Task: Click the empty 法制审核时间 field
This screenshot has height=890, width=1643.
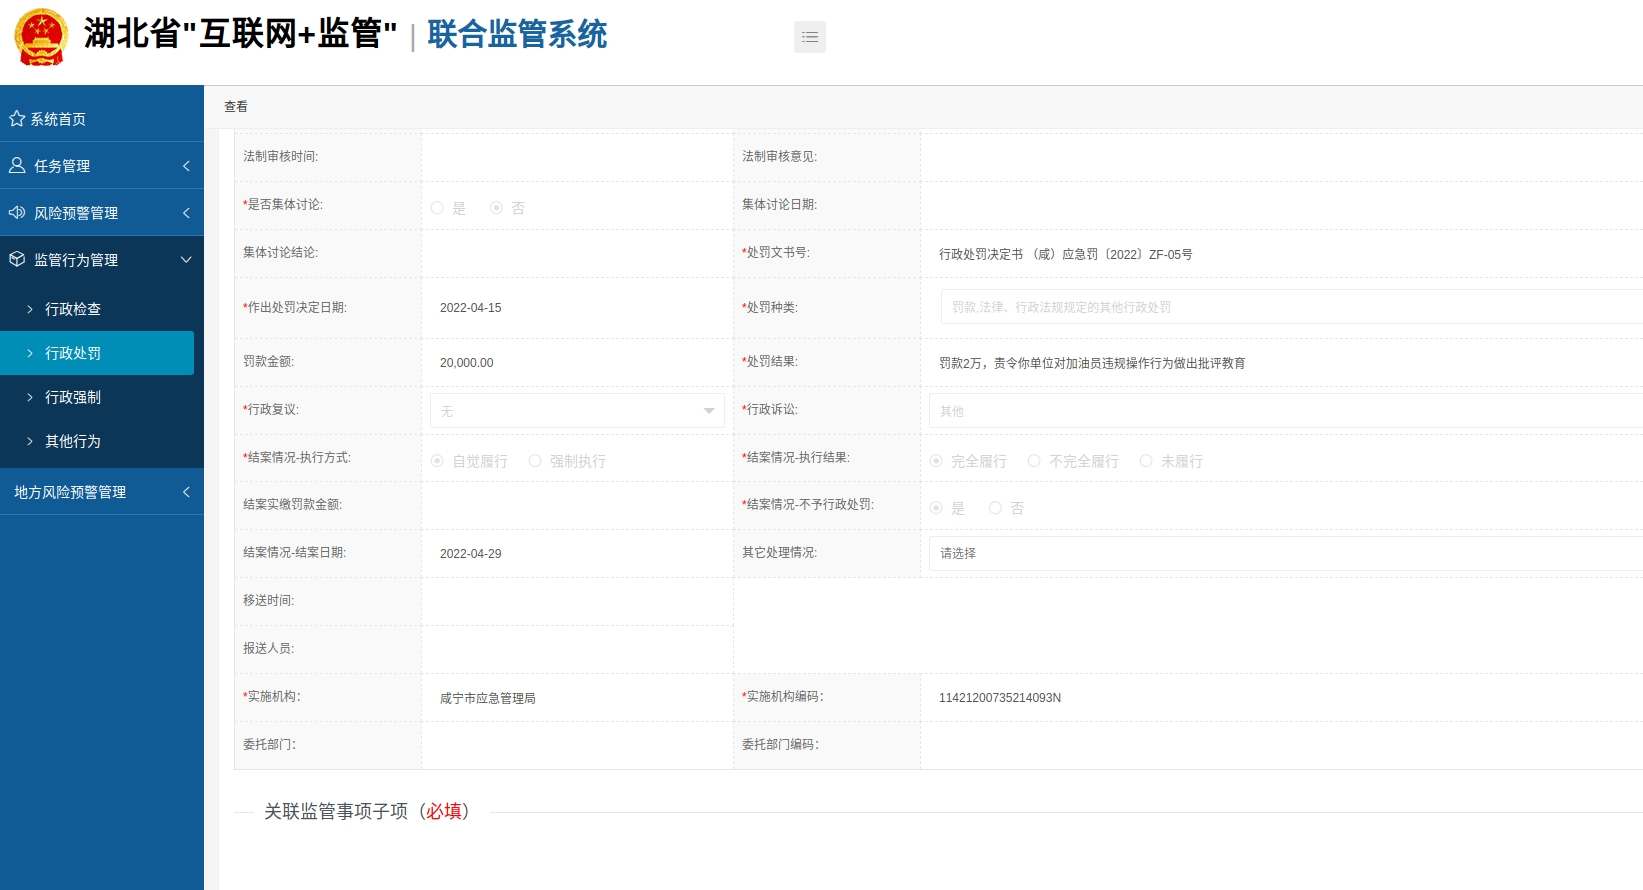Action: [x=577, y=157]
